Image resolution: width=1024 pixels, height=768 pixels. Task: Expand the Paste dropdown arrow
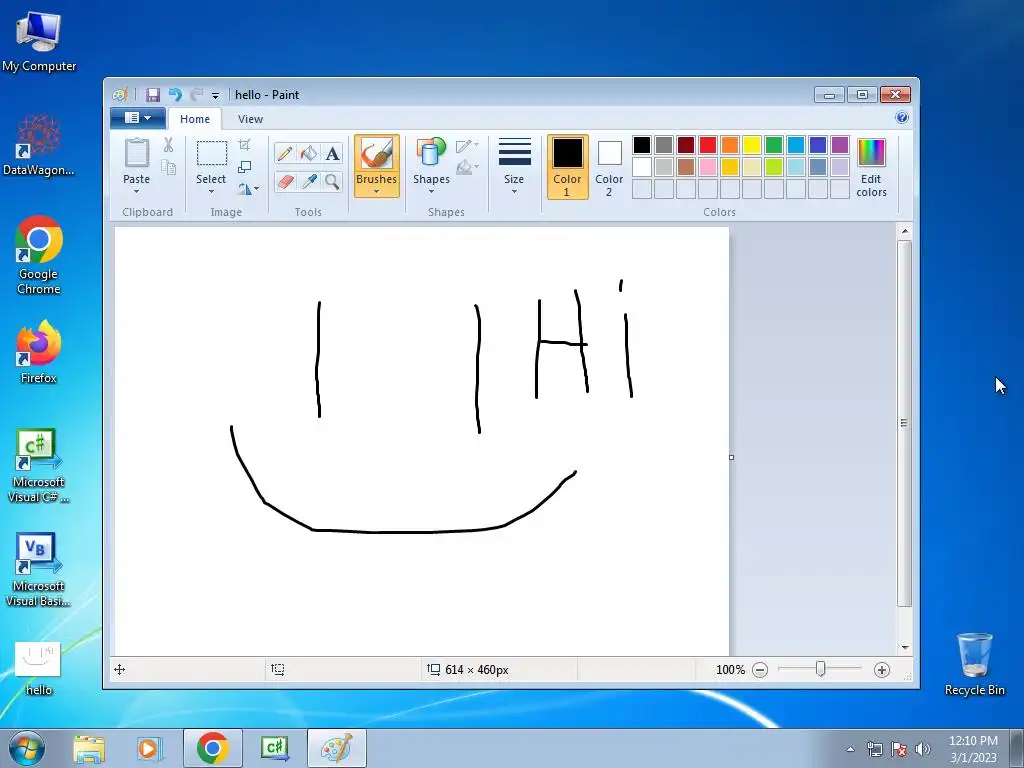(x=136, y=192)
